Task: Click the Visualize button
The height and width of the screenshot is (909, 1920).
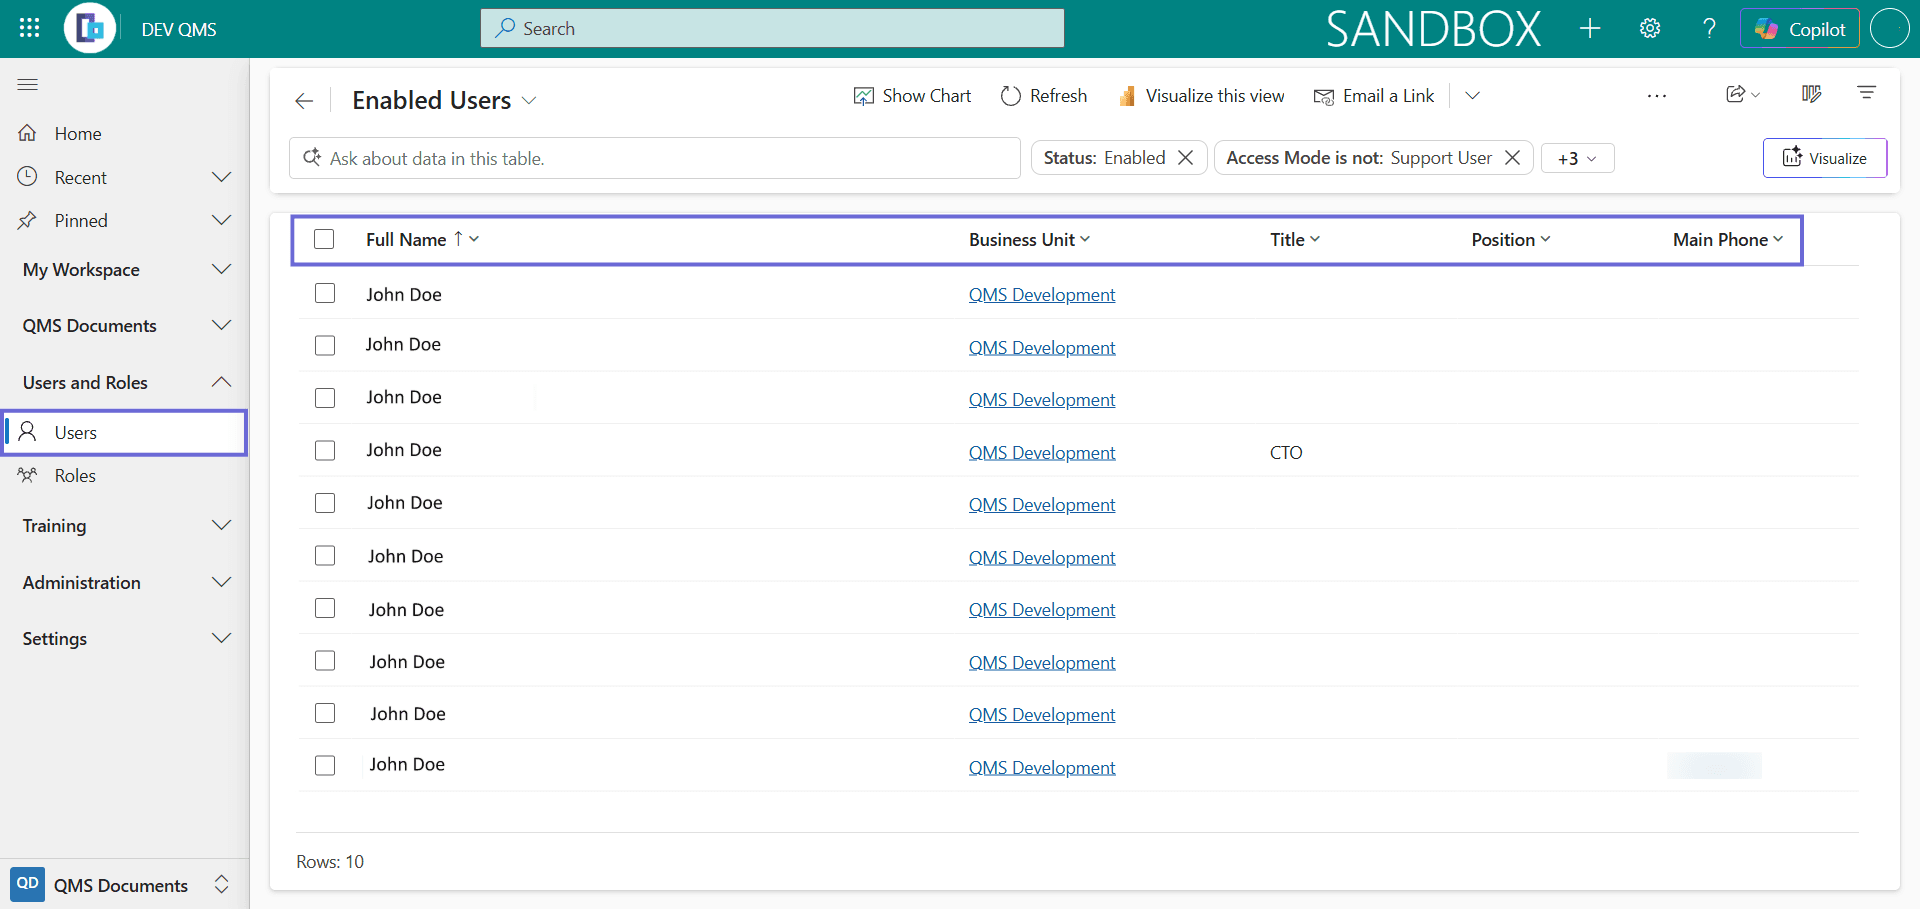Action: (x=1825, y=158)
